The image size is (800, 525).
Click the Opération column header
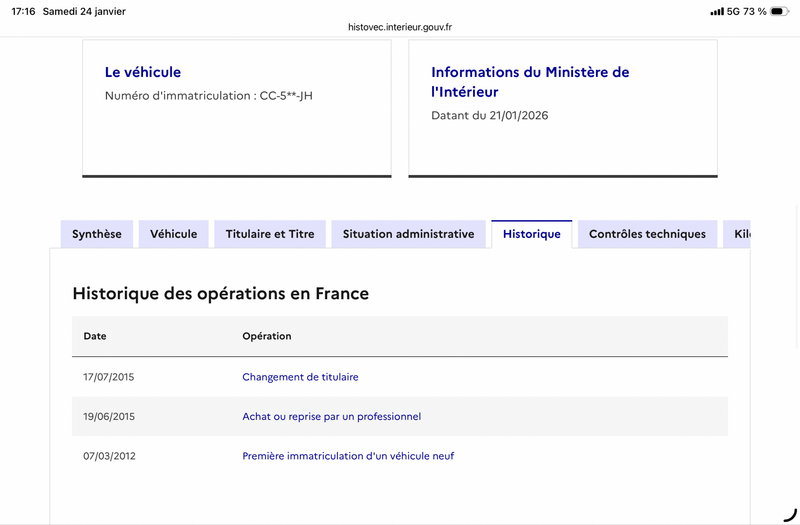266,336
